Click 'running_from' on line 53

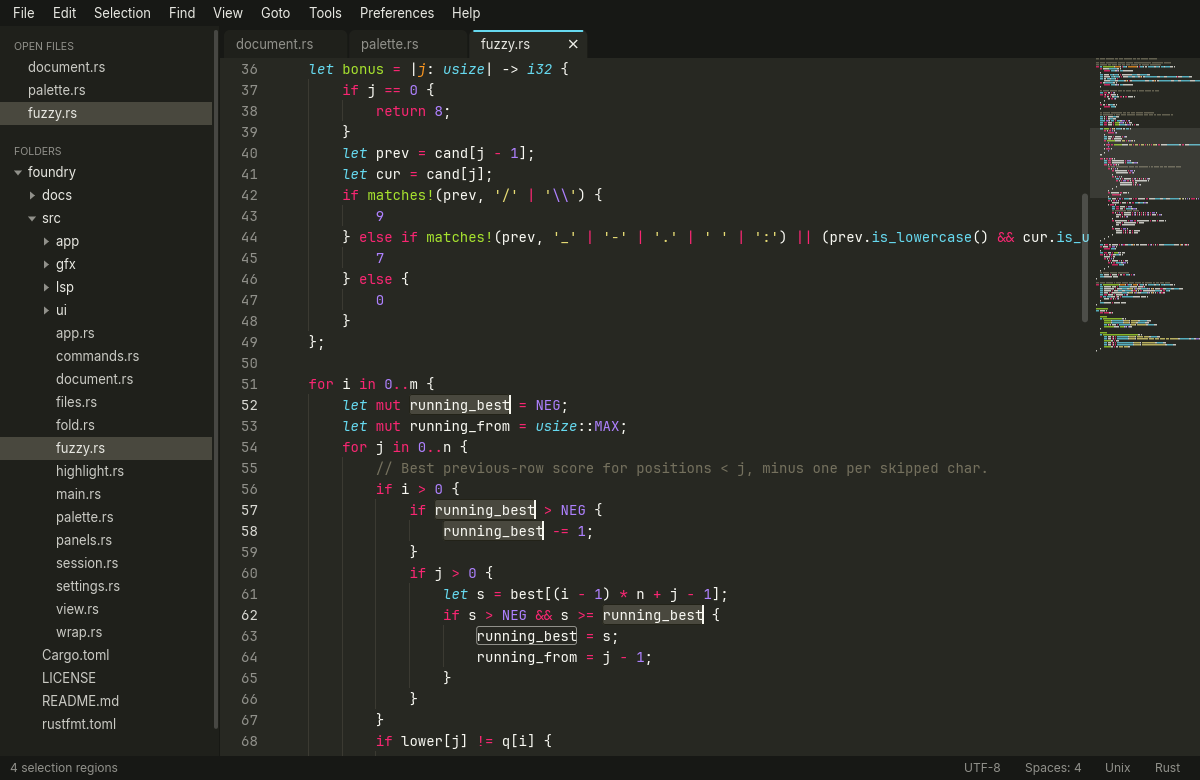coord(460,426)
